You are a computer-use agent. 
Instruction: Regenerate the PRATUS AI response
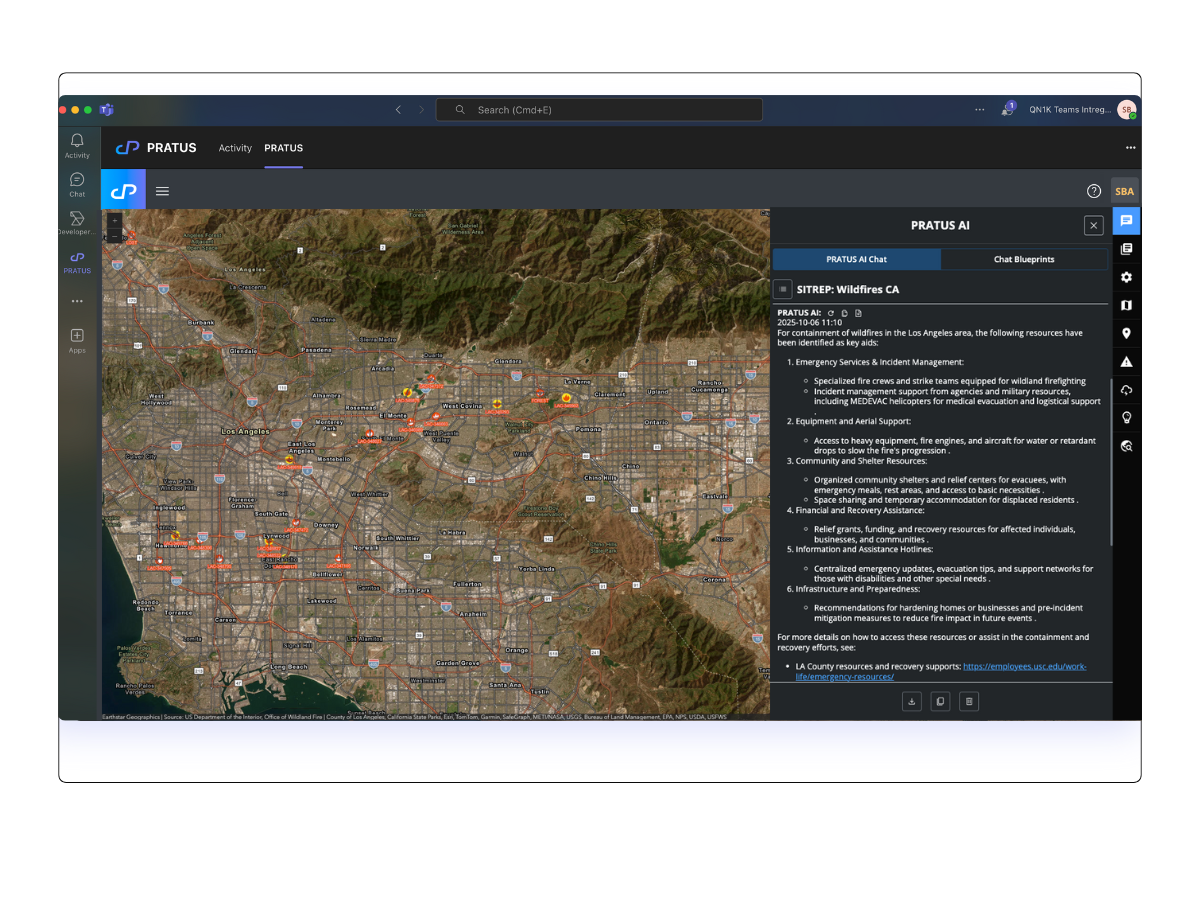pos(830,313)
